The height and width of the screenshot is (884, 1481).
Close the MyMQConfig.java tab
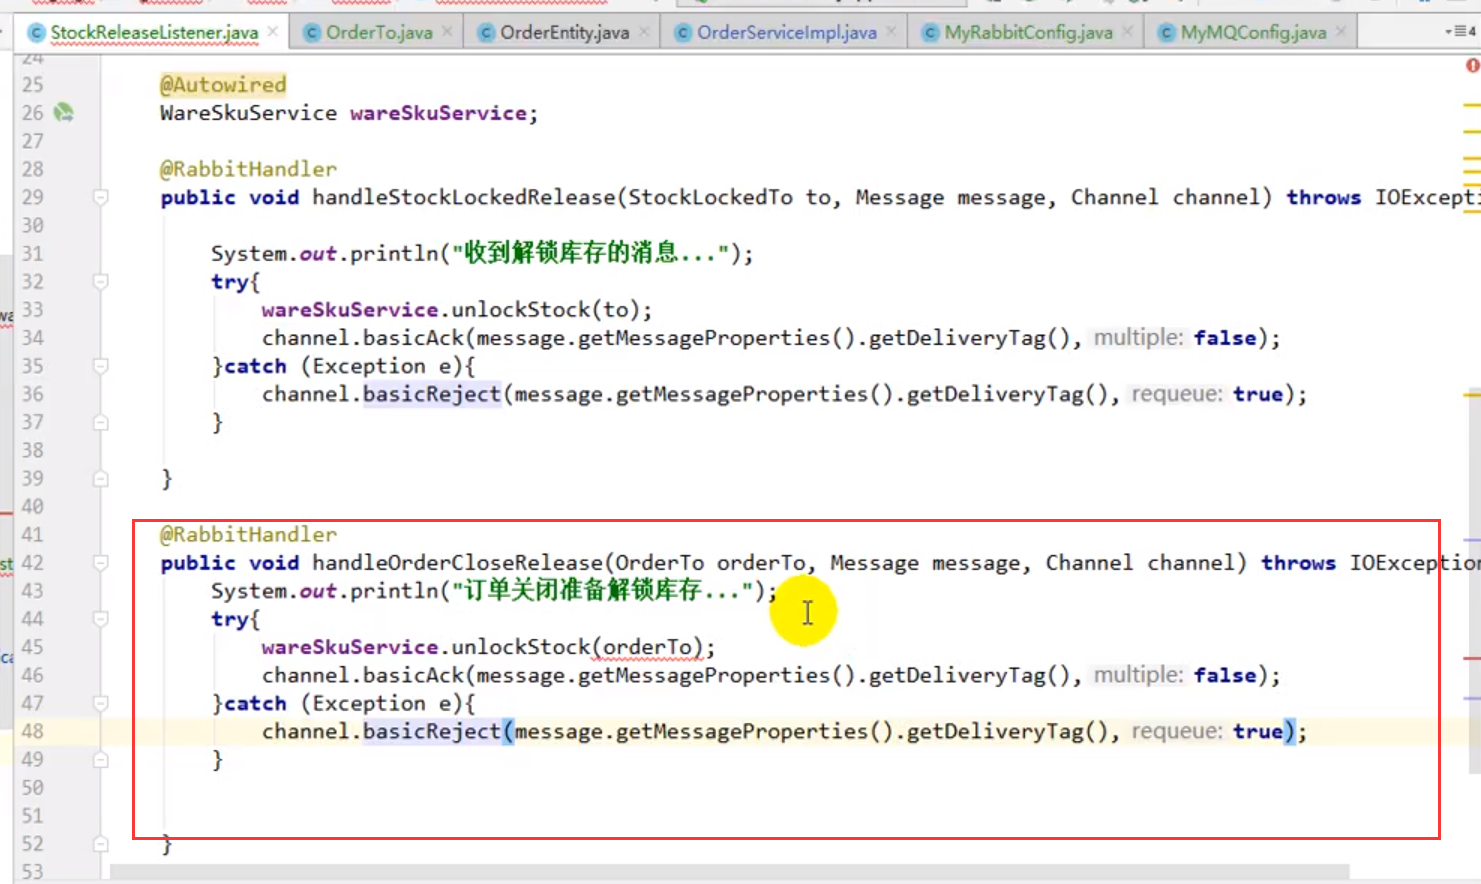(x=1341, y=32)
